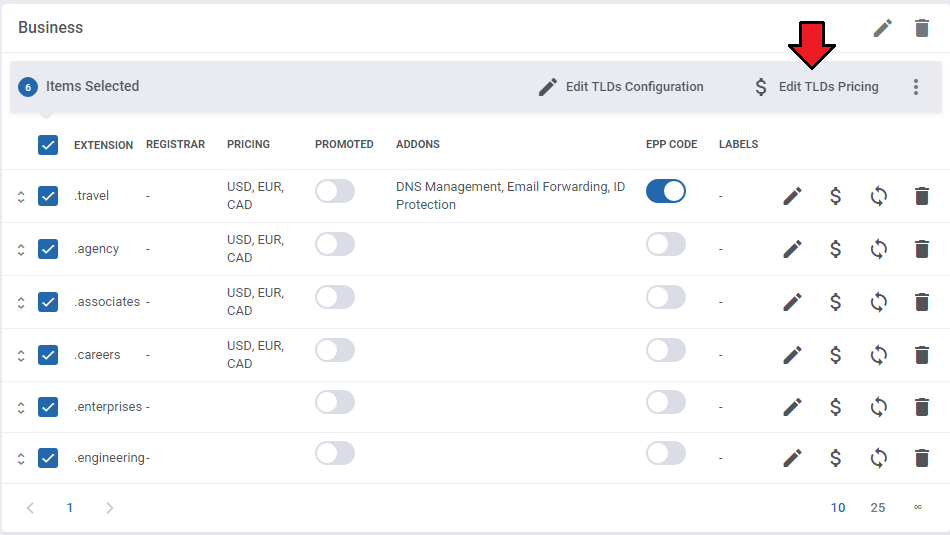This screenshot has width=950, height=535.
Task: Edit the .careers TLD with pencil icon
Action: [x=792, y=355]
